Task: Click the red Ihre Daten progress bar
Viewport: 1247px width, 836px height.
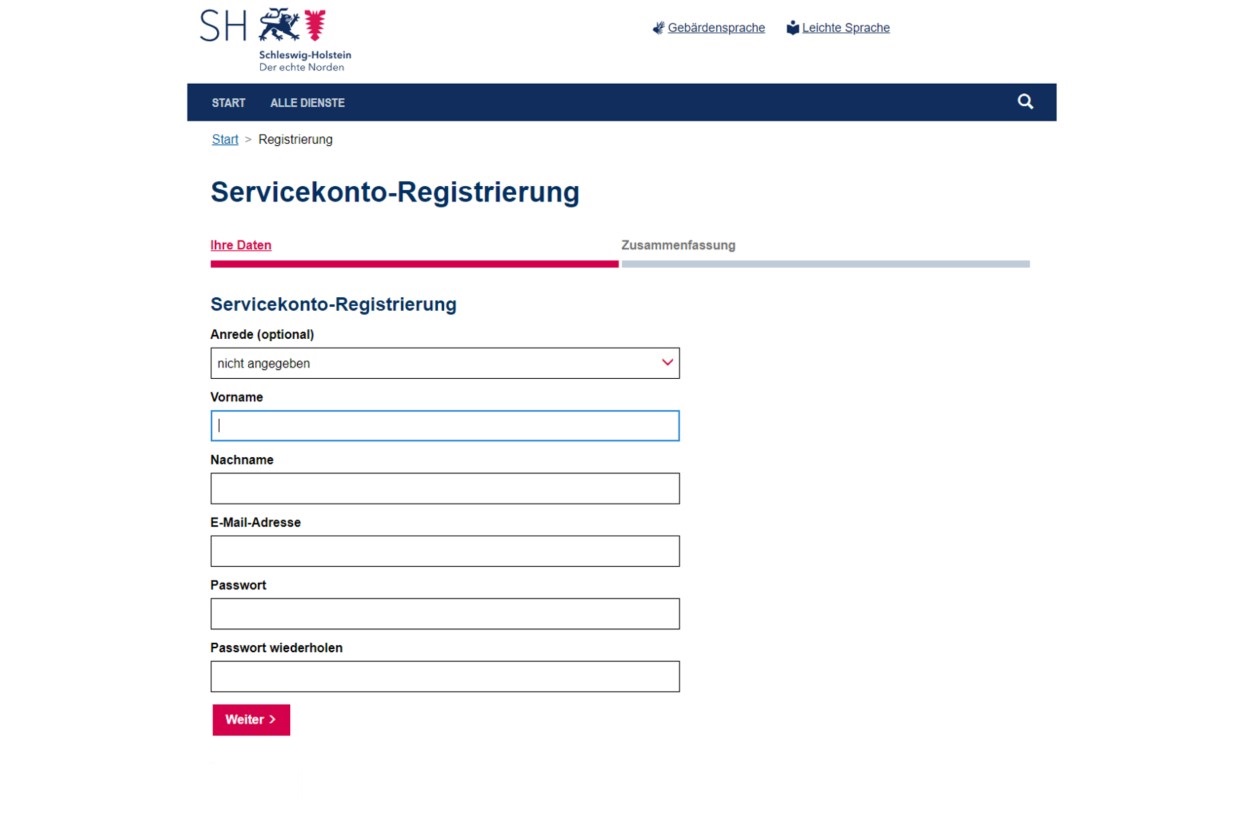Action: (x=414, y=264)
